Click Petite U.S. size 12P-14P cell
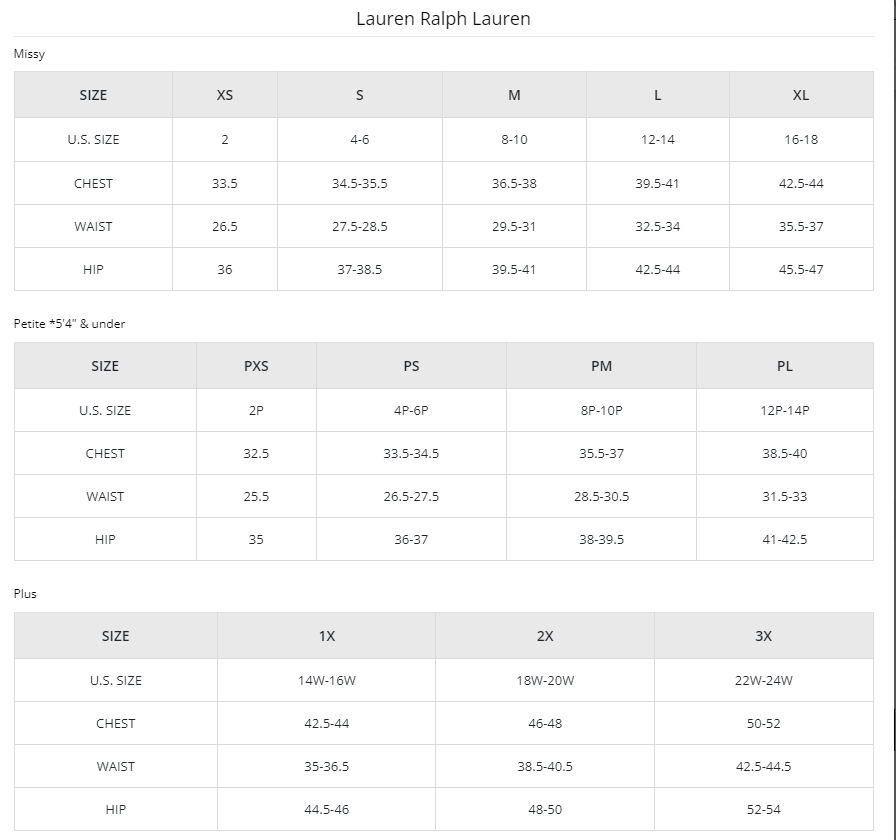Screen dimensions: 896x840 pos(785,411)
